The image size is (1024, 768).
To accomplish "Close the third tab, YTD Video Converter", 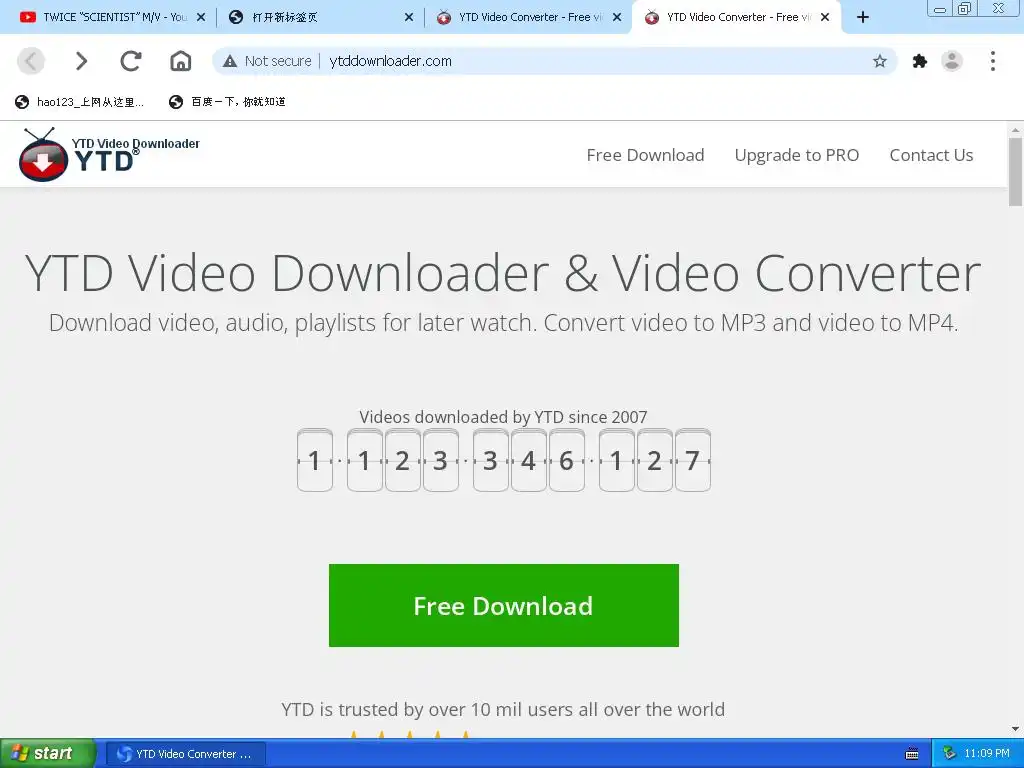I will (x=617, y=18).
